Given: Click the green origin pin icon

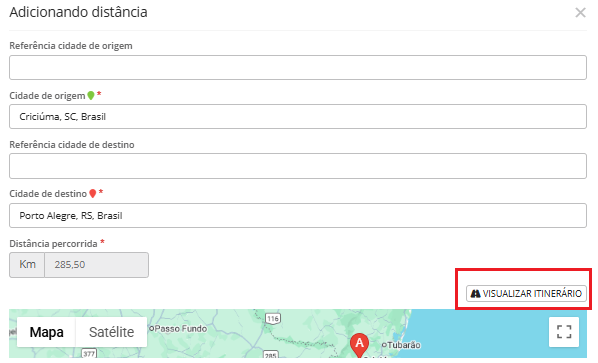Looking at the screenshot, I should tap(91, 95).
